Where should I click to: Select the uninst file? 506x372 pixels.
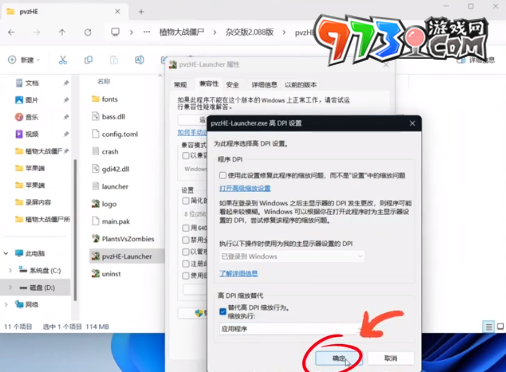point(106,274)
